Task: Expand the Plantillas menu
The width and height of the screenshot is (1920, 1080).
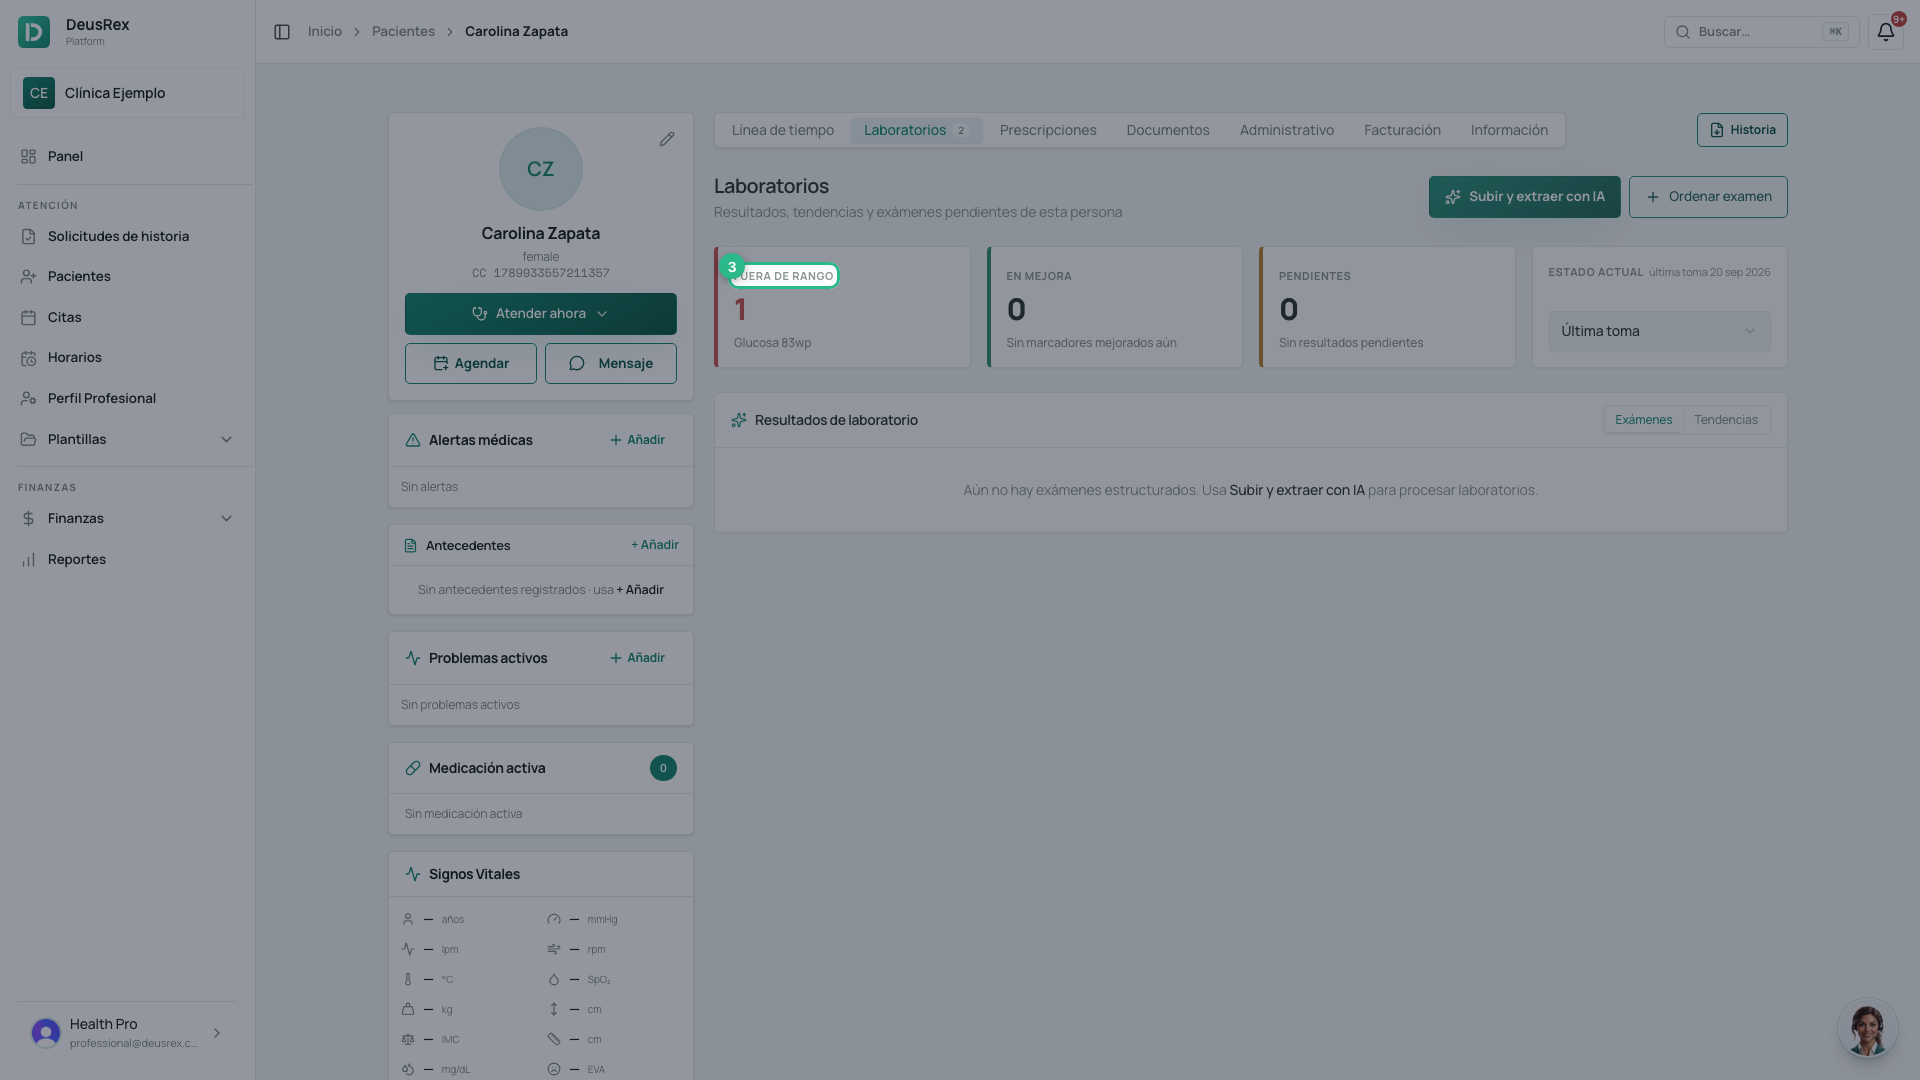Action: 127,439
